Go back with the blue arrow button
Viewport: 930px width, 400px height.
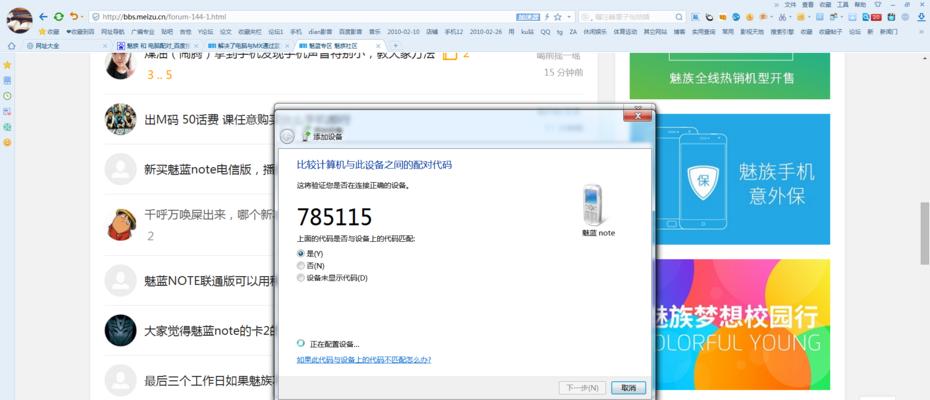tap(43, 17)
